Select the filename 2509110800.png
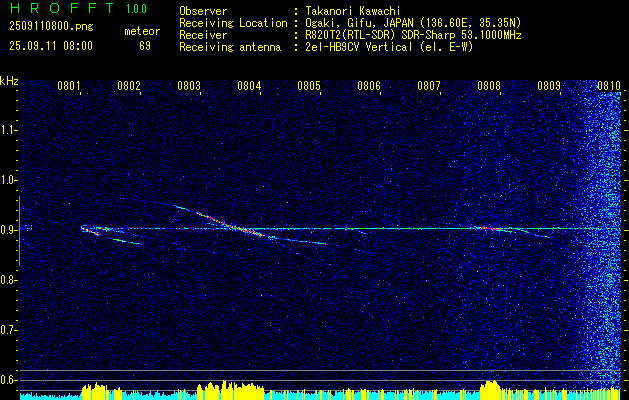Image resolution: width=629 pixels, height=400 pixels. pyautogui.click(x=51, y=27)
